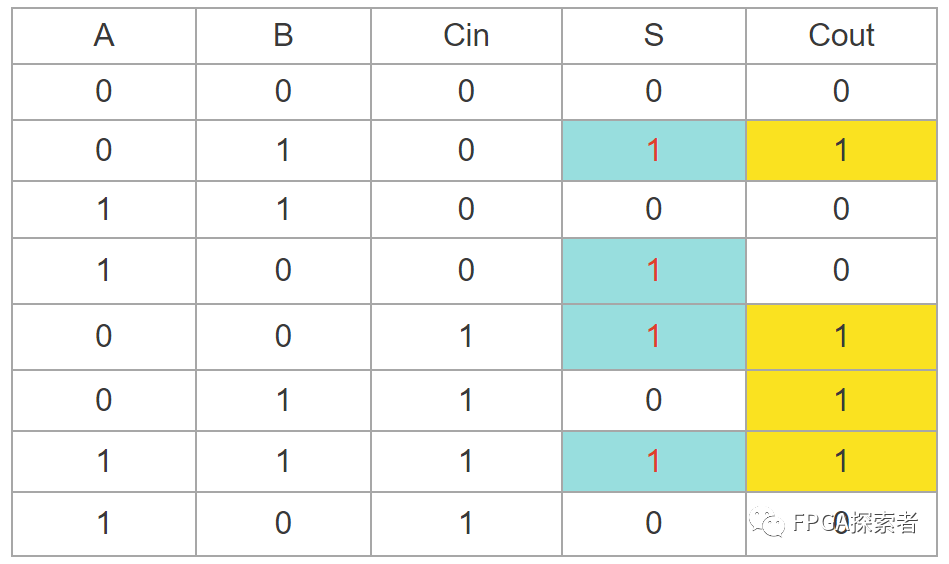The width and height of the screenshot is (949, 564).
Task: Click yellow Cout cell for A=0, B=1, Cin=1
Action: pyautogui.click(x=841, y=401)
